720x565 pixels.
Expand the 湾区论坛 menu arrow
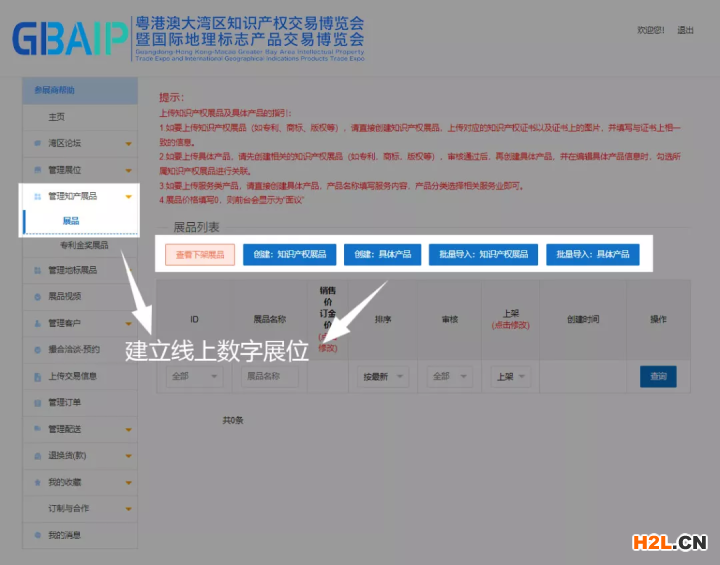point(129,144)
